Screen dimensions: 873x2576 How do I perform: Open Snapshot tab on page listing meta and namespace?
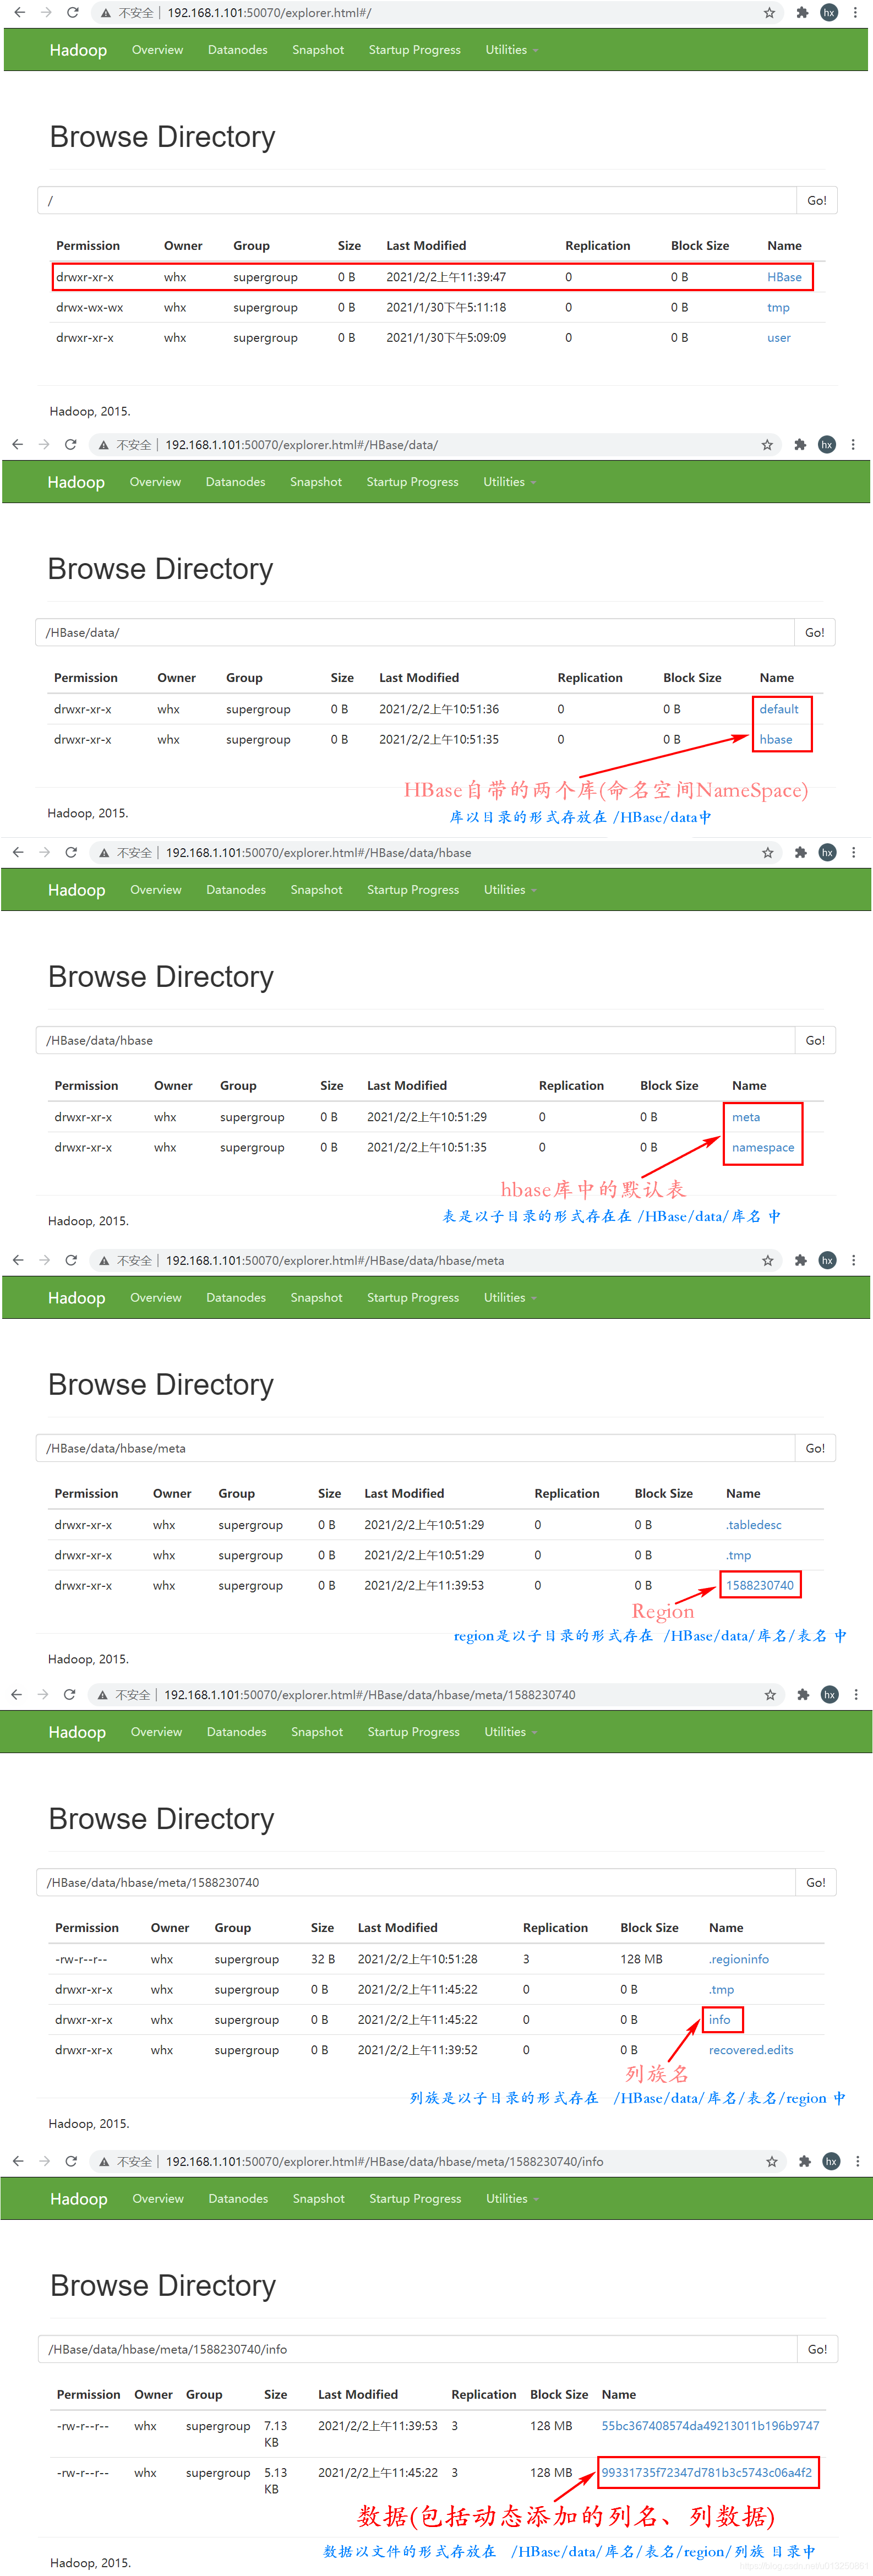tap(317, 890)
